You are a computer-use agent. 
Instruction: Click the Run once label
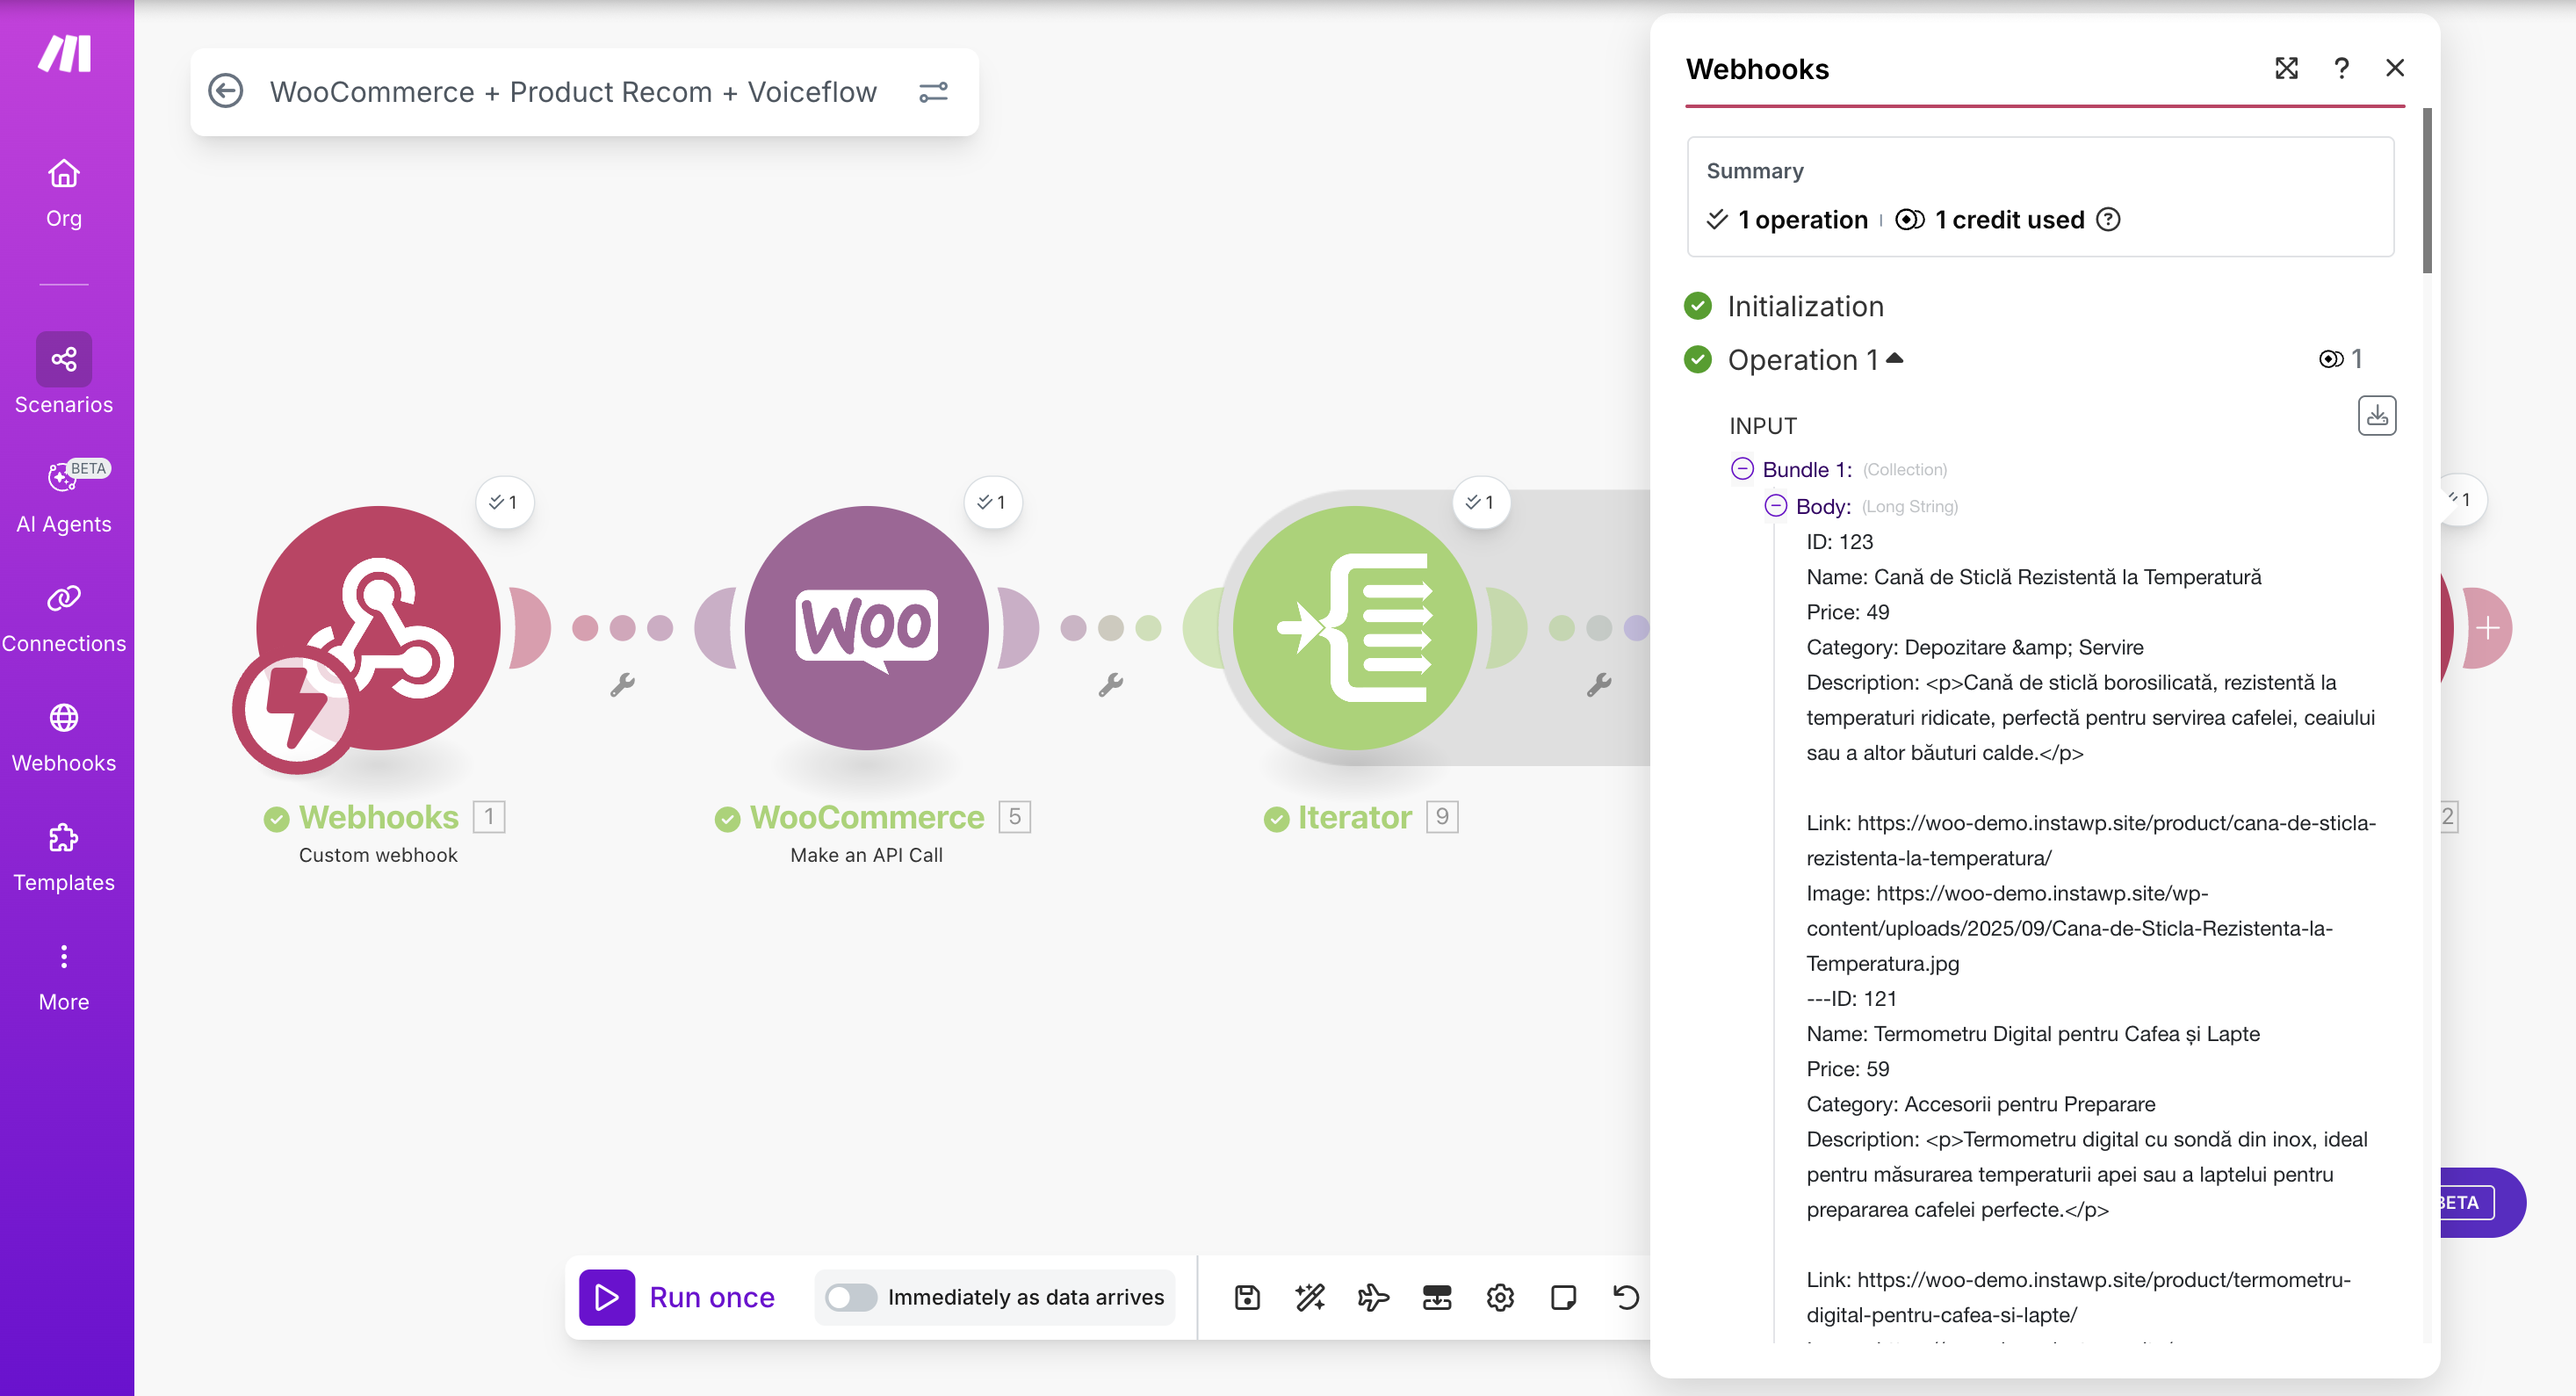(x=712, y=1297)
